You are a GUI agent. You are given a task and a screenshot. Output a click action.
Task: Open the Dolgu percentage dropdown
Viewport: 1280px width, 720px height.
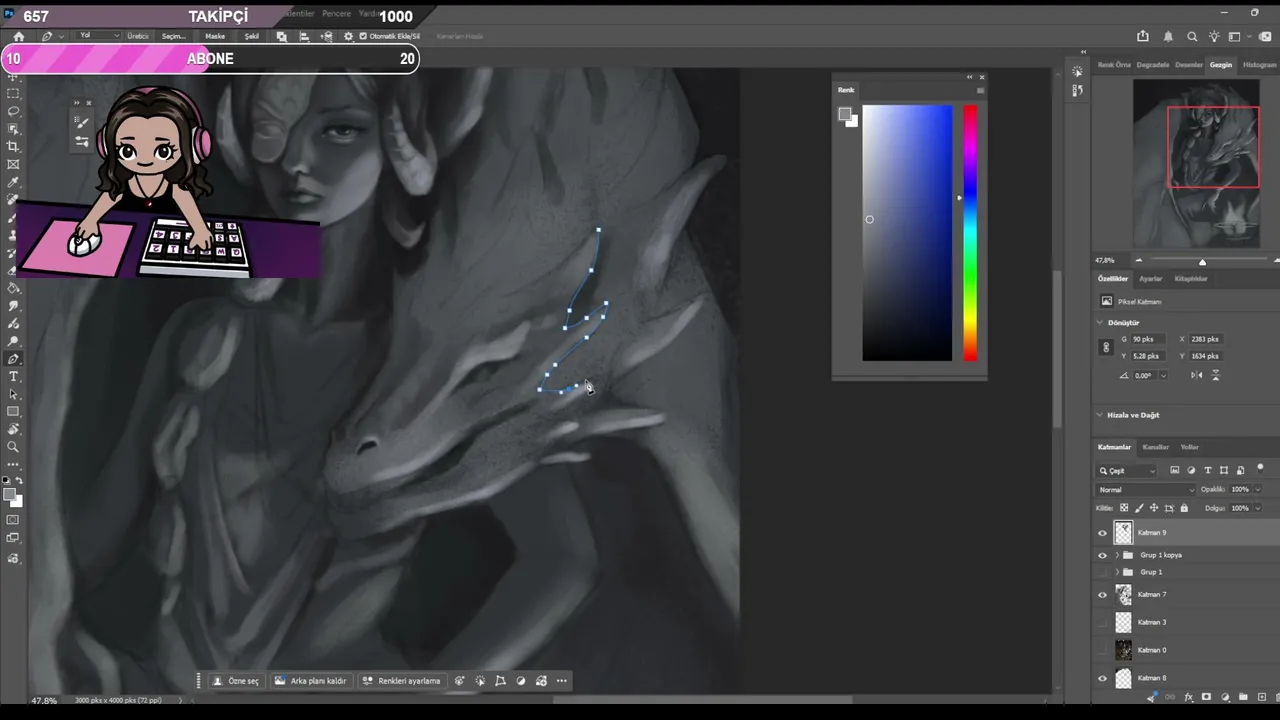point(1257,508)
